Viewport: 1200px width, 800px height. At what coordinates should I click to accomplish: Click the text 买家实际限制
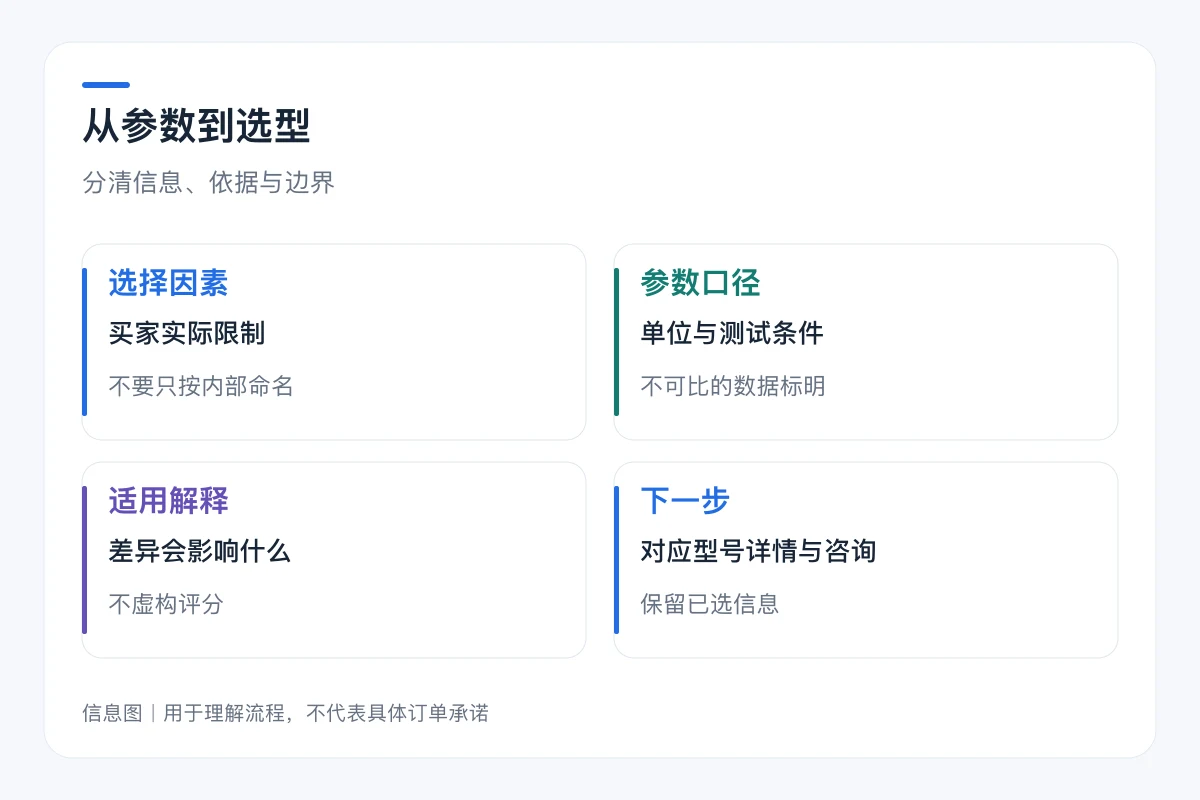click(187, 333)
